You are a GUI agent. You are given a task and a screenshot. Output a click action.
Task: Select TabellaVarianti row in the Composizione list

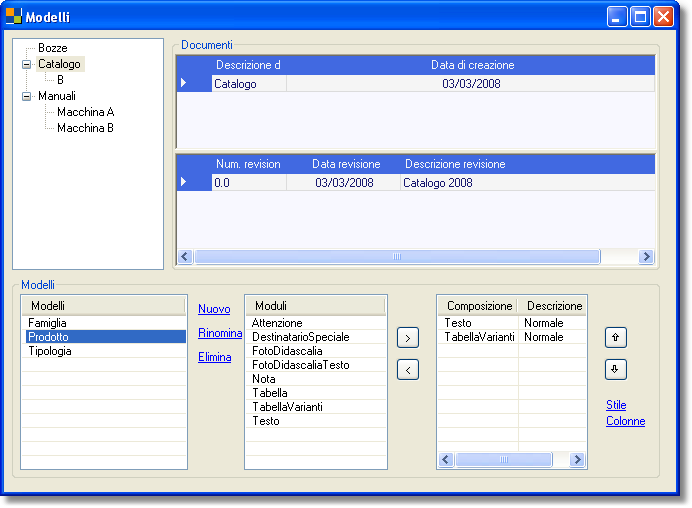tap(478, 337)
